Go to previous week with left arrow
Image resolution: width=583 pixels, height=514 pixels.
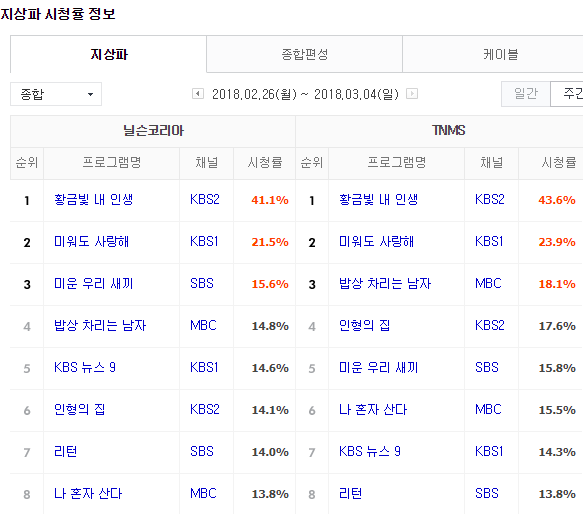point(198,94)
